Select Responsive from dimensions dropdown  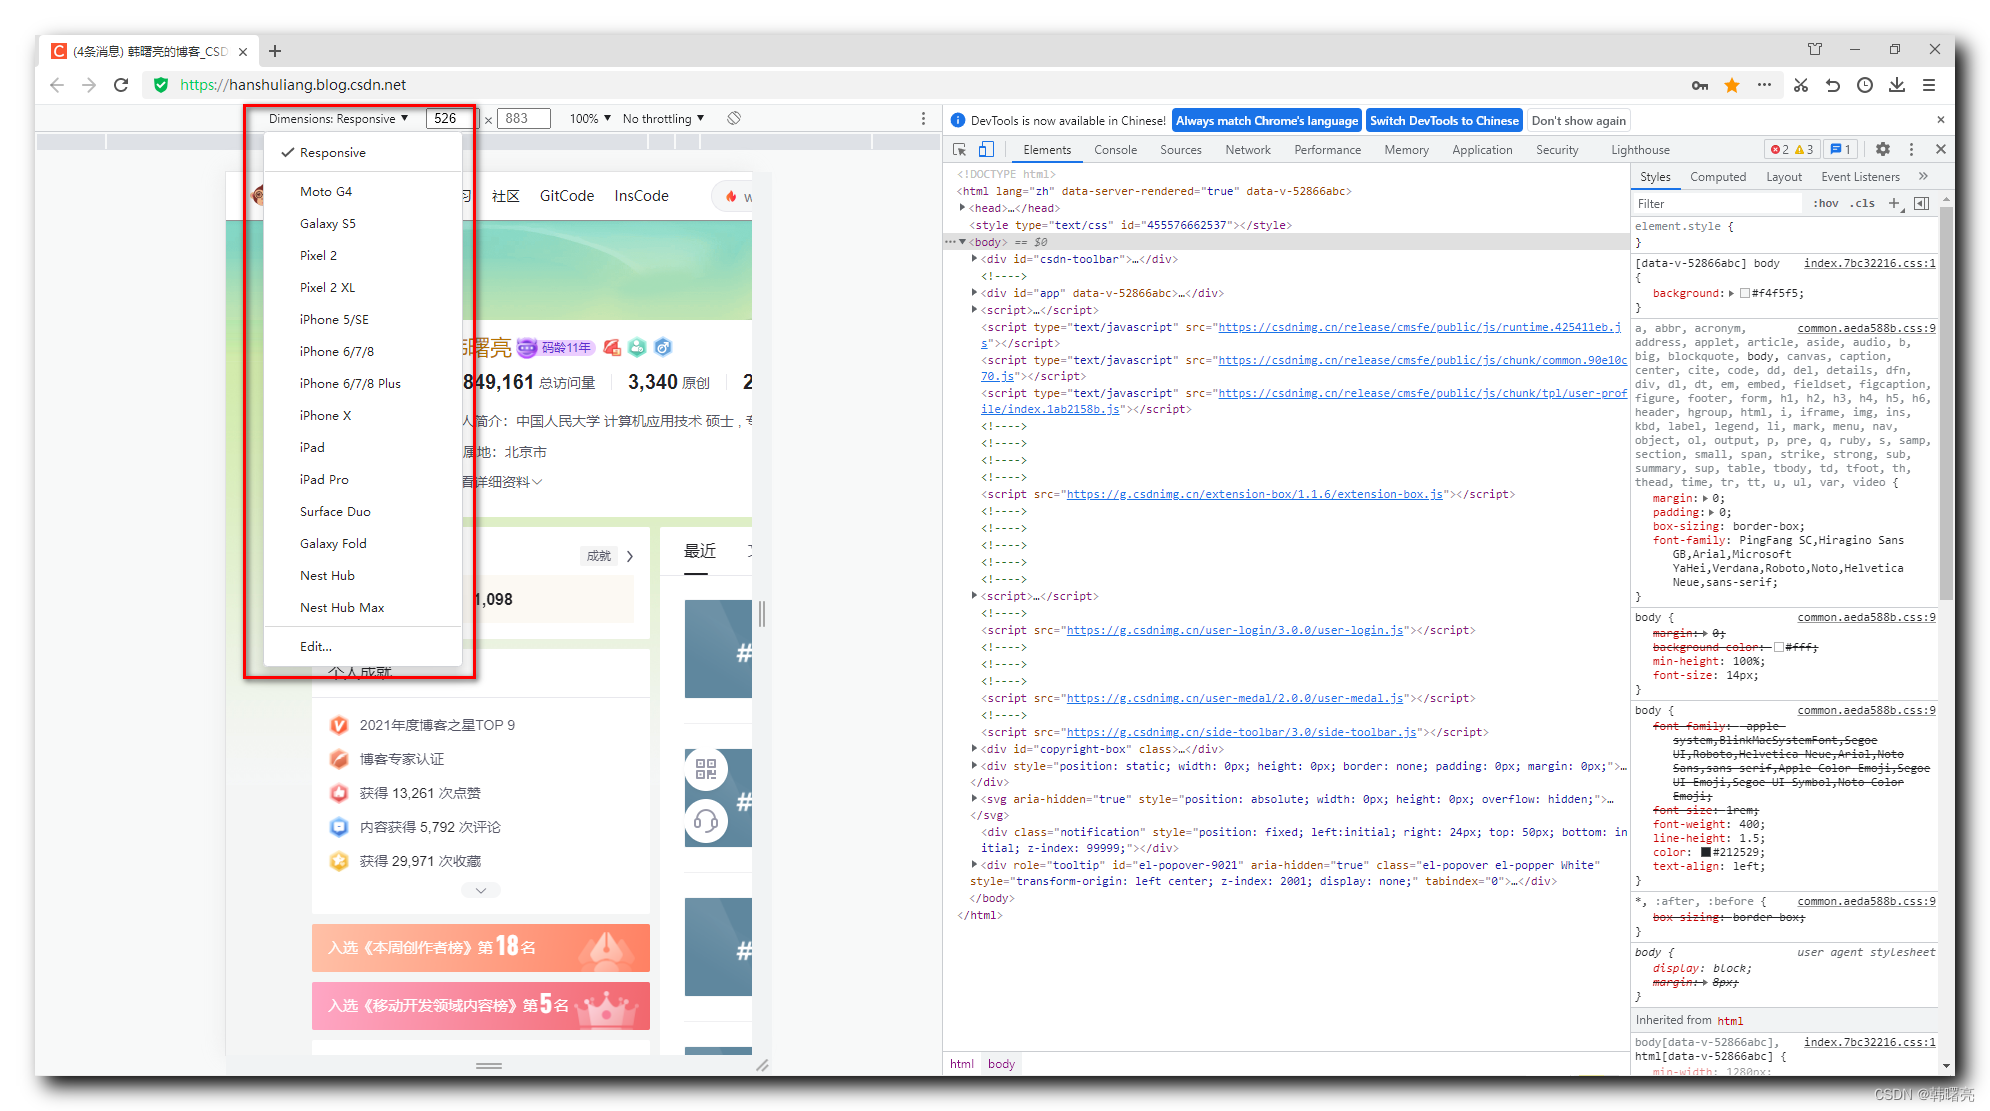pyautogui.click(x=332, y=152)
